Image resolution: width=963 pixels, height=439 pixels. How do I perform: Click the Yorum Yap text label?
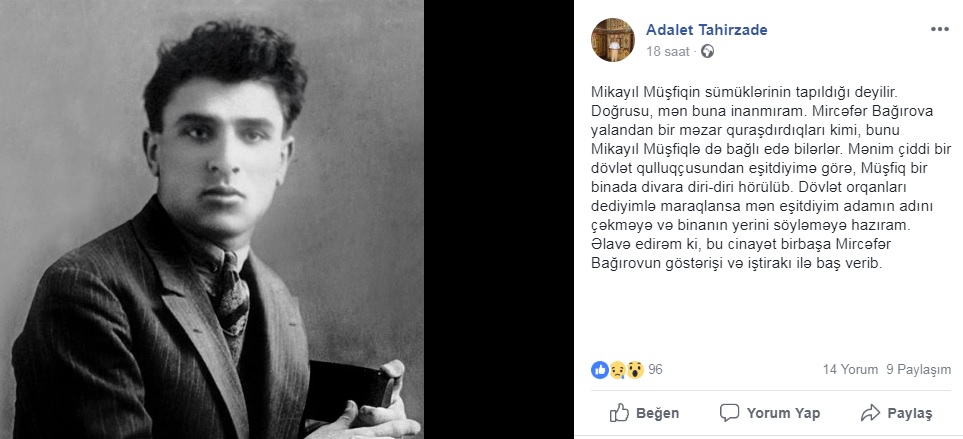click(x=783, y=413)
